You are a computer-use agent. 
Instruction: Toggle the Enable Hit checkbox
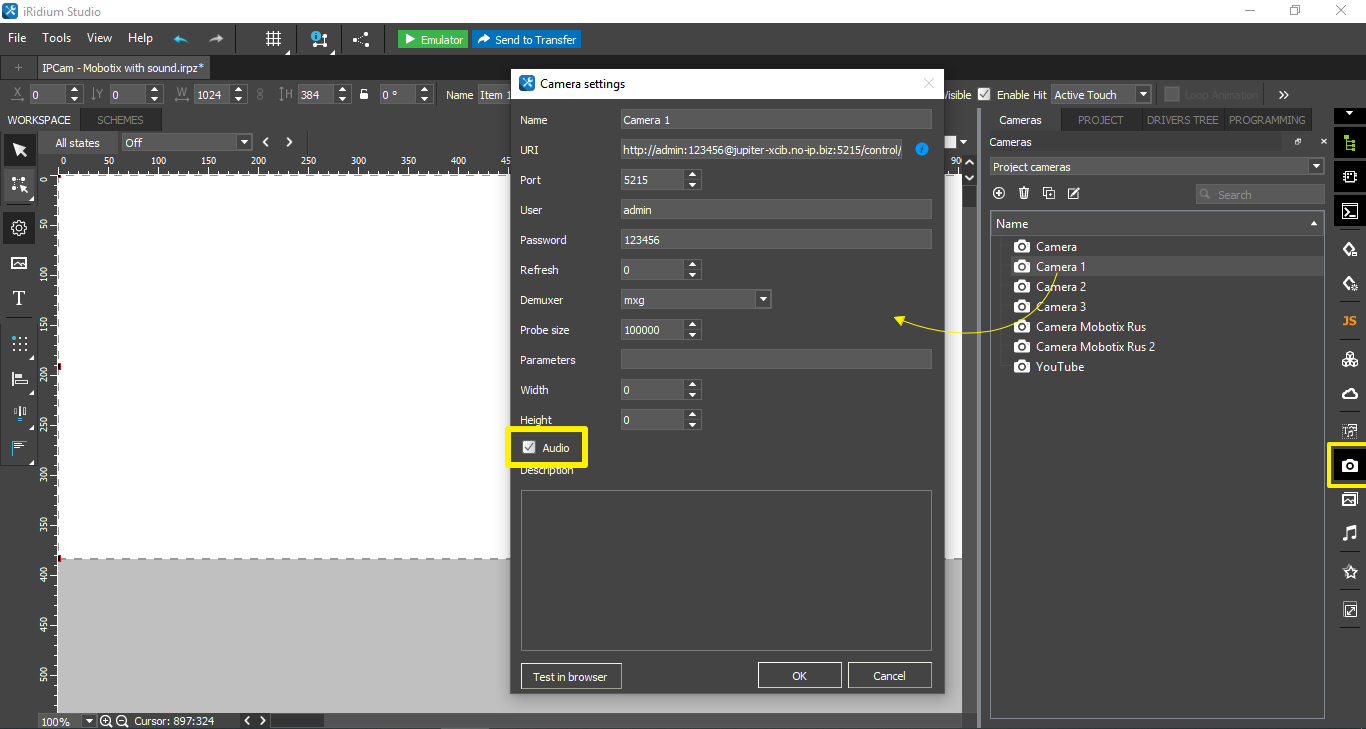click(x=984, y=94)
